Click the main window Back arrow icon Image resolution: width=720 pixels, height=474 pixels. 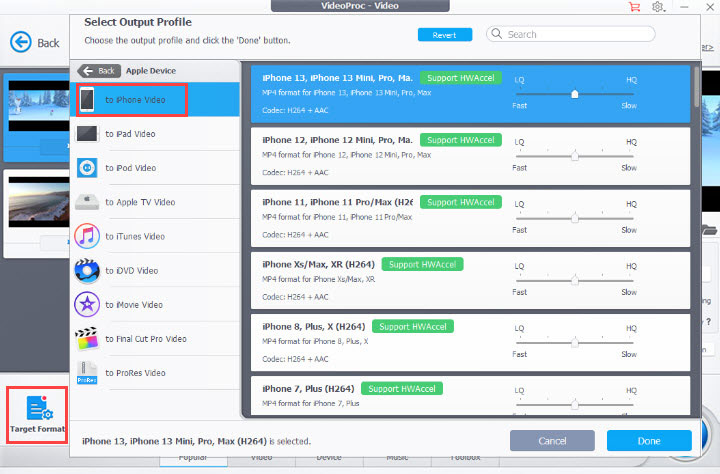pyautogui.click(x=21, y=42)
